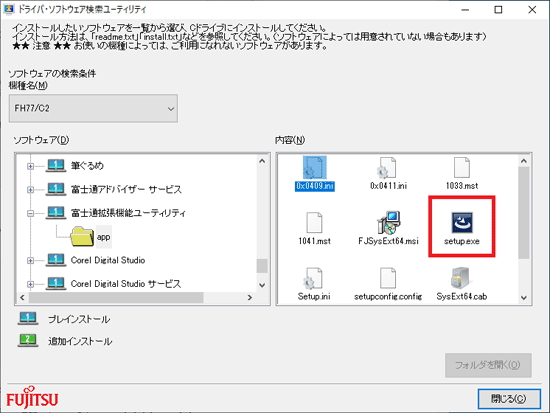Select the 1041.mst file icon
Image resolution: width=550 pixels, height=413 pixels.
click(314, 222)
